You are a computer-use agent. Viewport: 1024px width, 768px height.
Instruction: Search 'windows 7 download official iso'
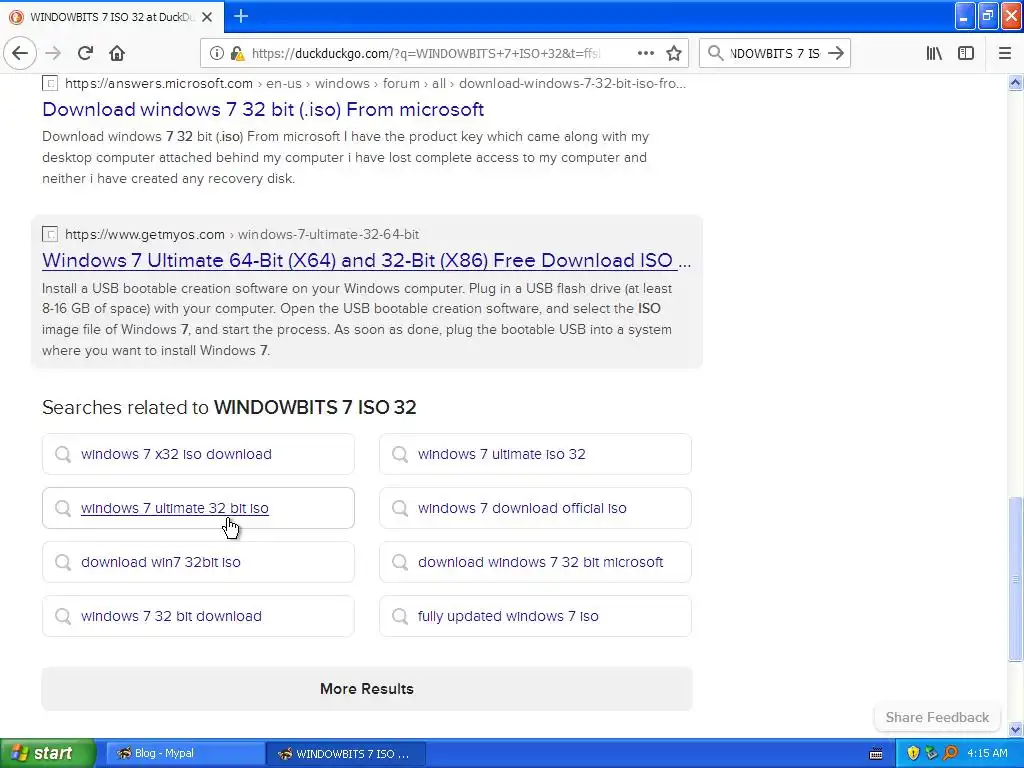tap(536, 508)
